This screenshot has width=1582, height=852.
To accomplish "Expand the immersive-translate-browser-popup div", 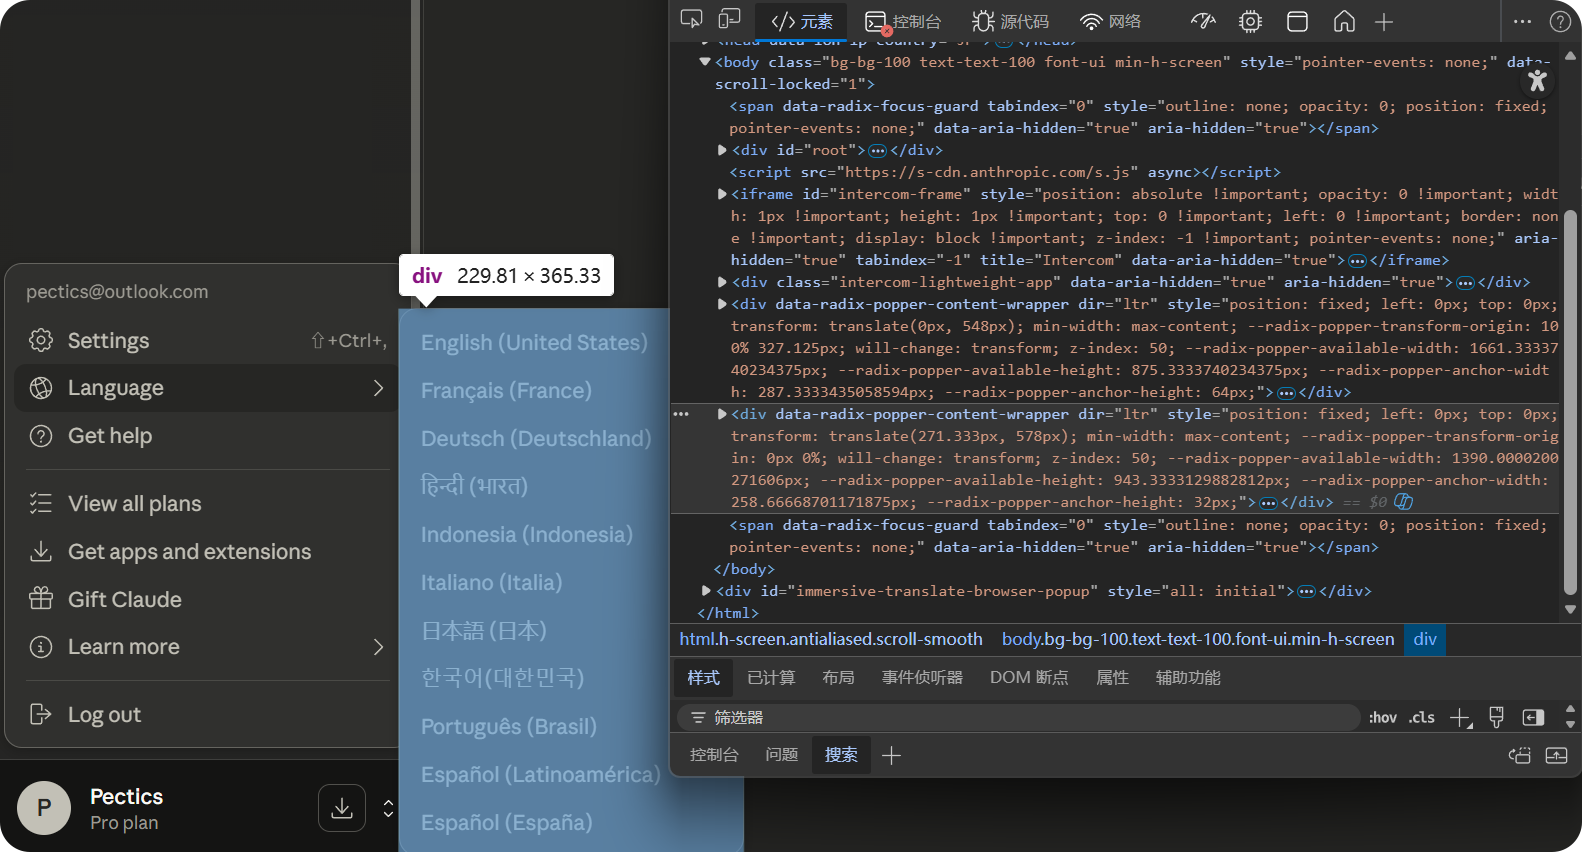I will pos(706,591).
